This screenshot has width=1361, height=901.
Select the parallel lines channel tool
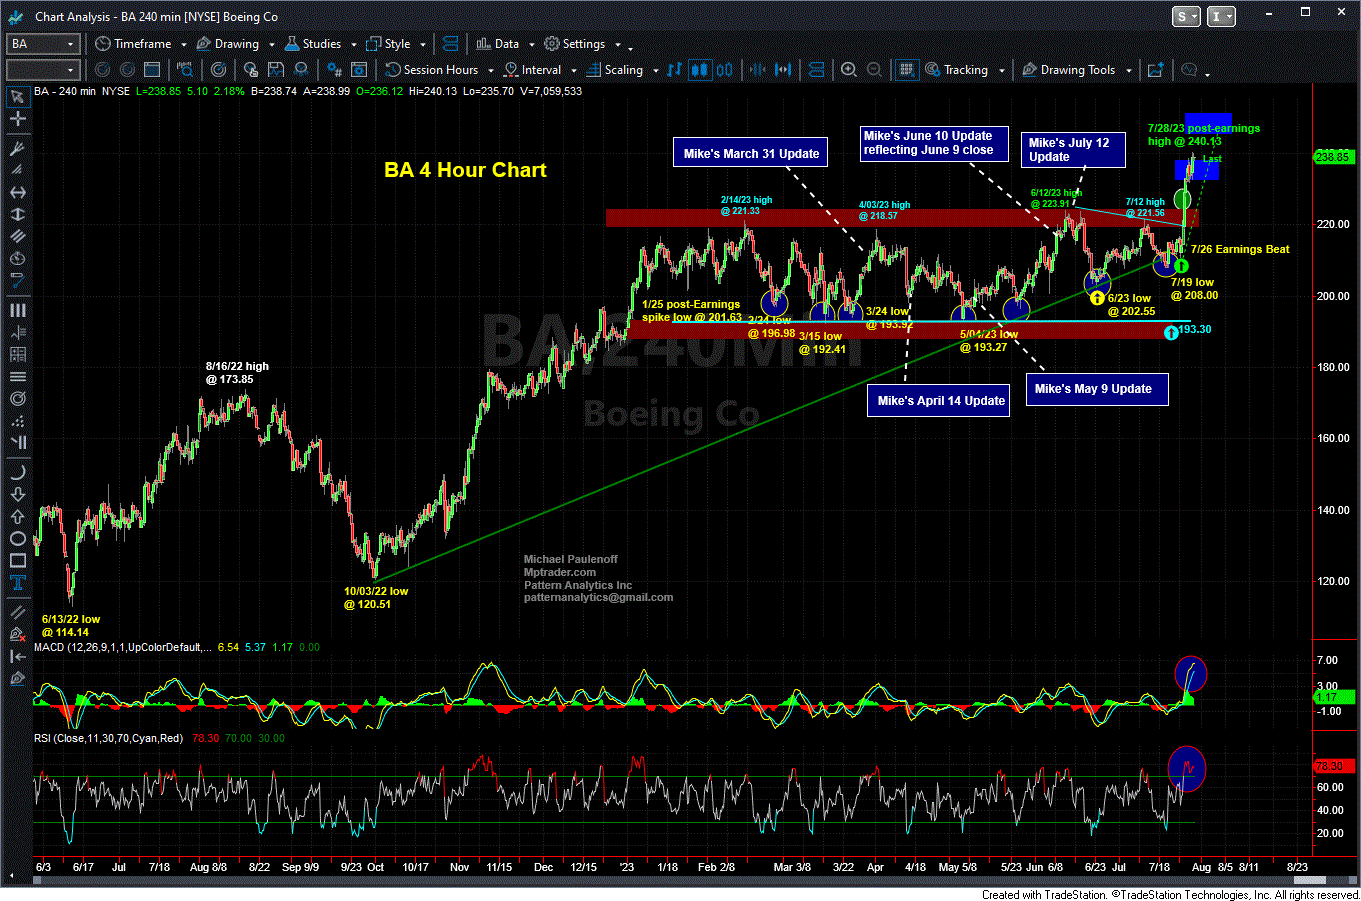(17, 236)
